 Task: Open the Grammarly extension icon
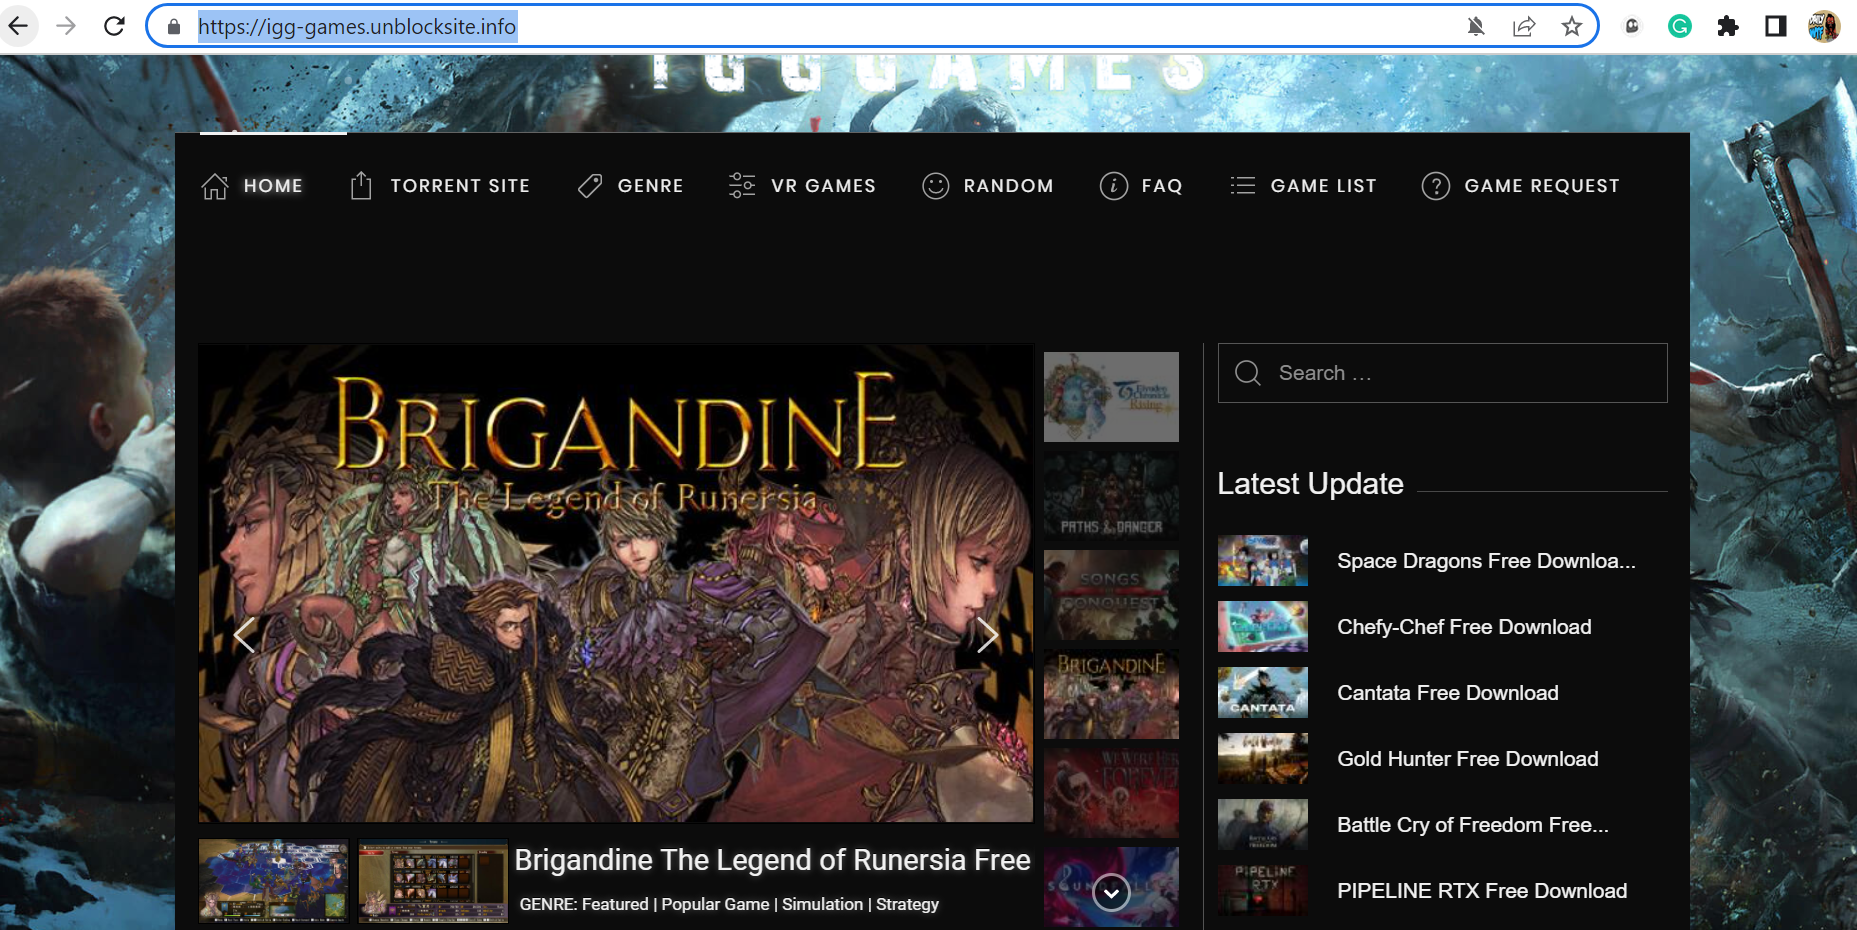(x=1679, y=26)
